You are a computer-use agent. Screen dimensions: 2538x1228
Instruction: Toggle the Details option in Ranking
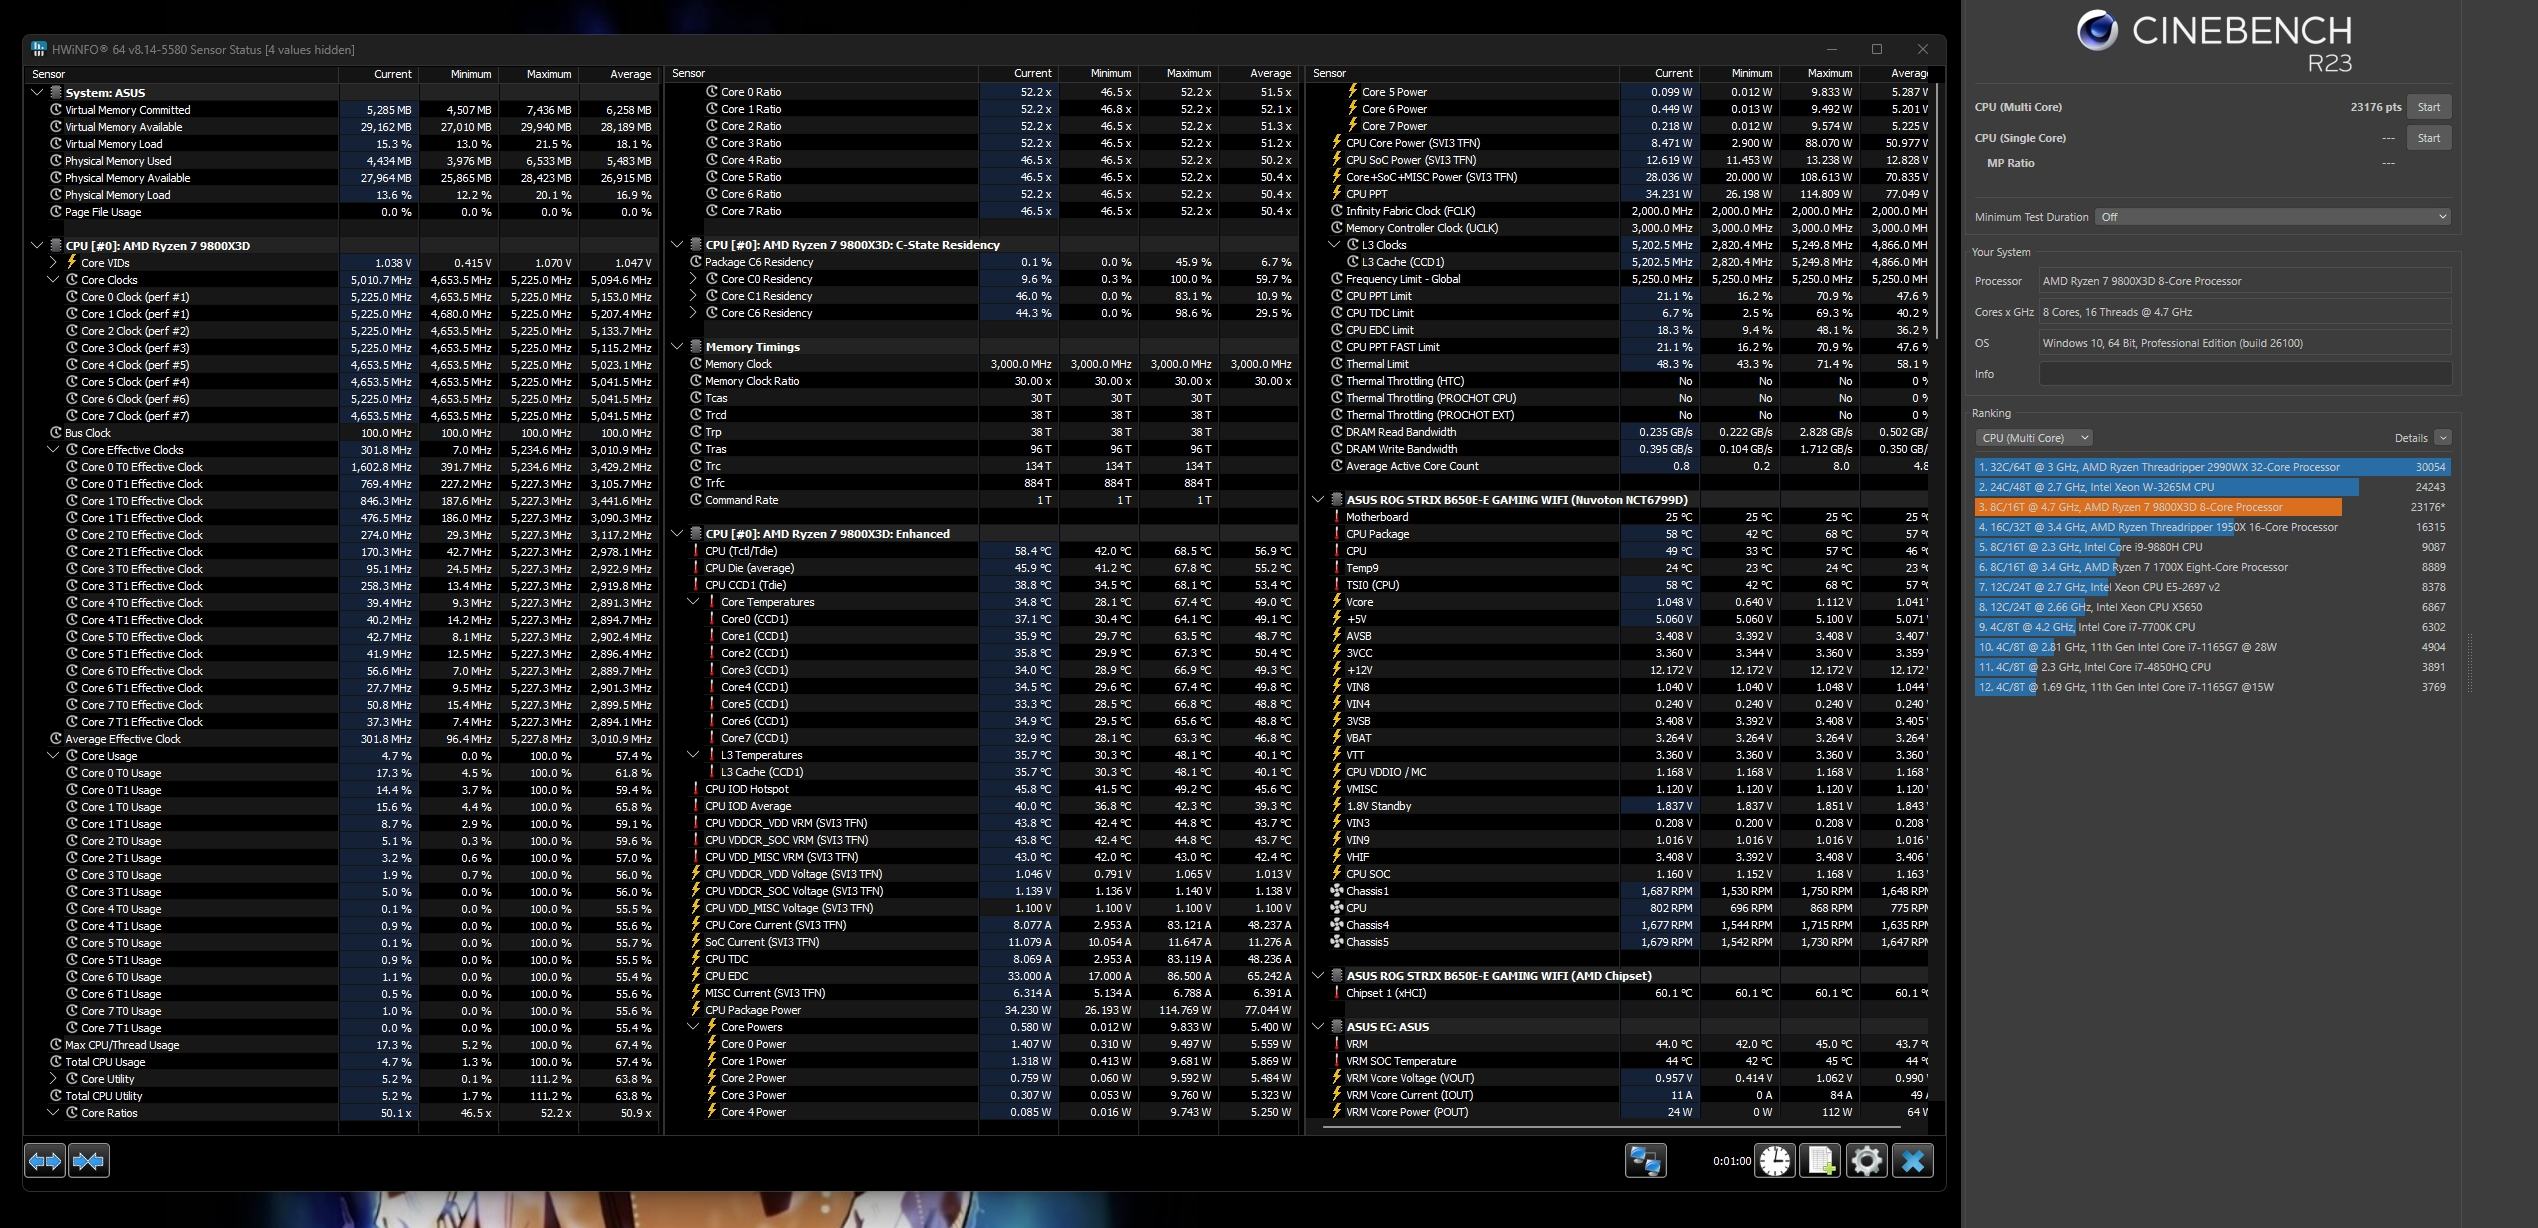tap(2442, 438)
